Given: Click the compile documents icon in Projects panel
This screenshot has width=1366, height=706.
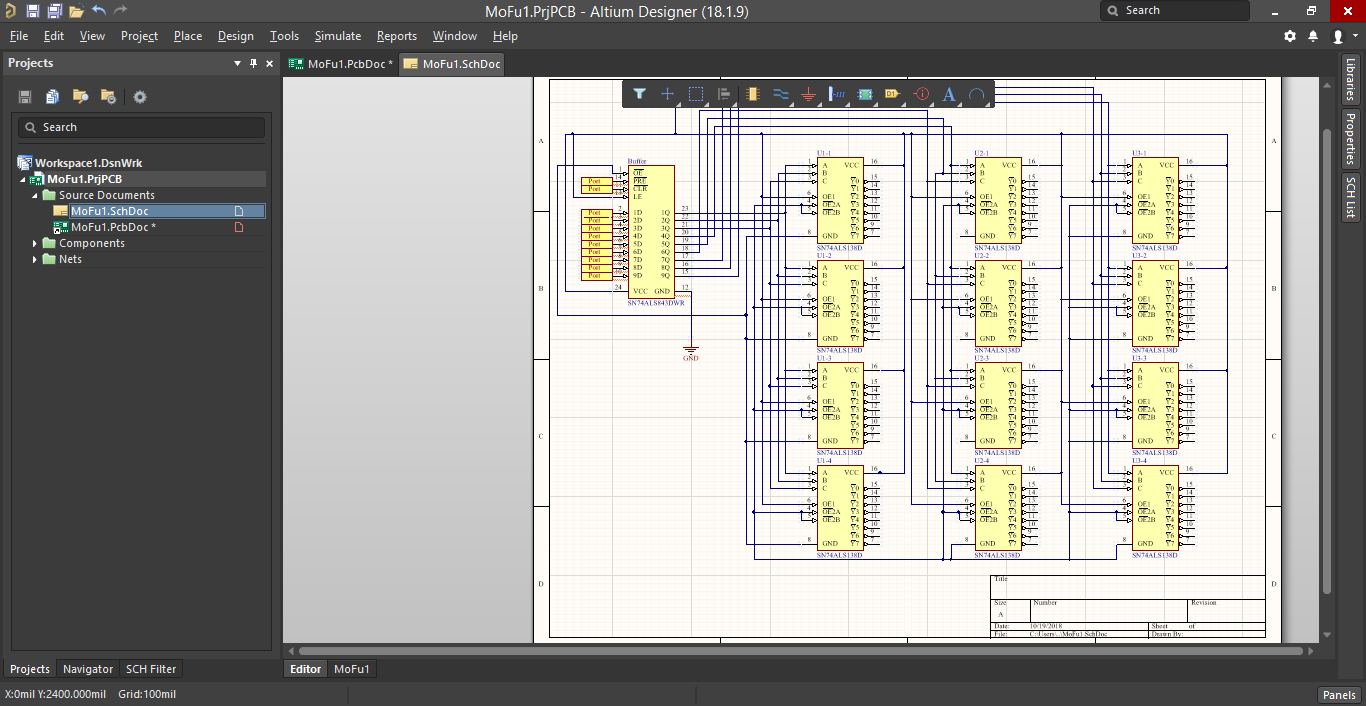Looking at the screenshot, I should coord(52,97).
